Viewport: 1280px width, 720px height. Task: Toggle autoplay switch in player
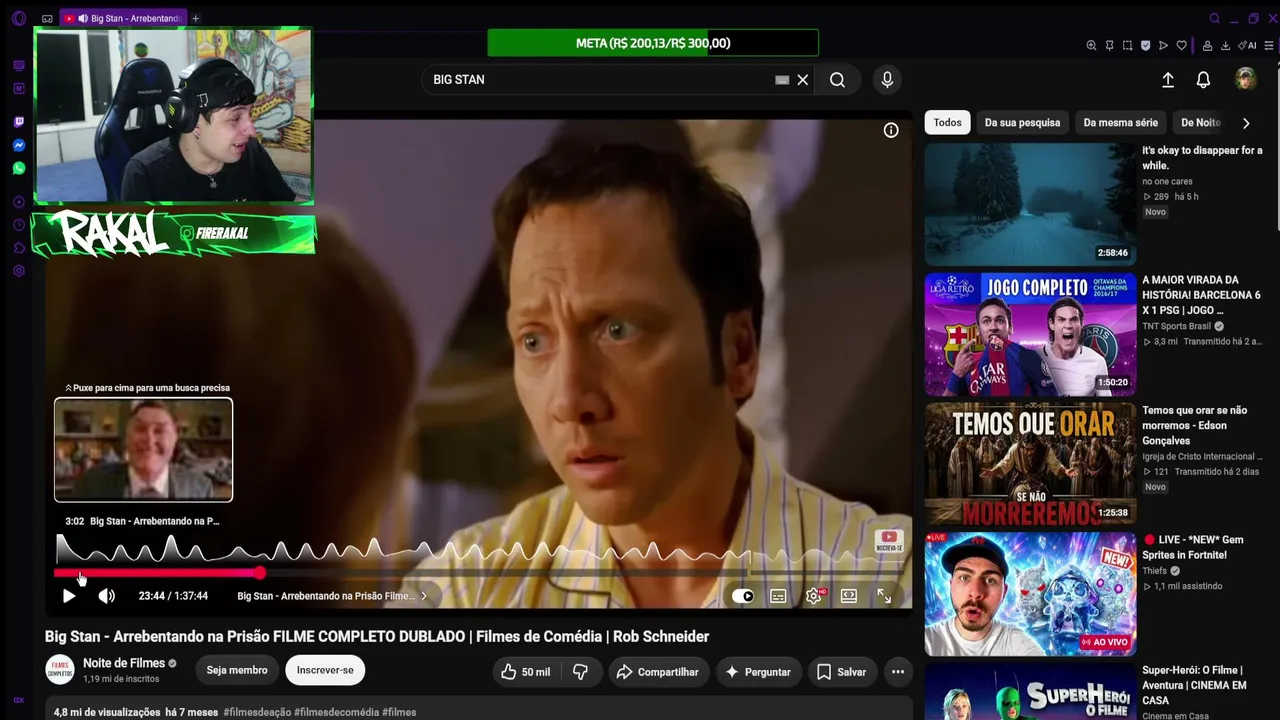743,596
